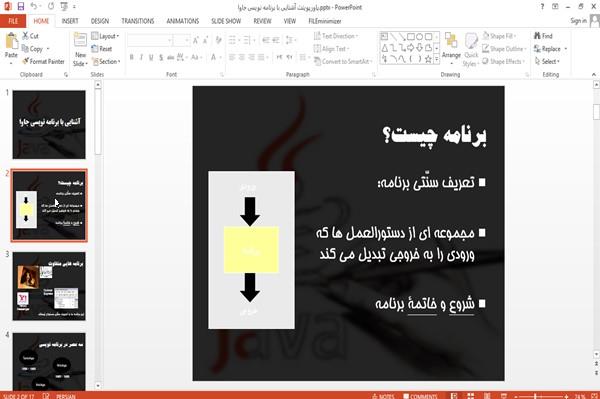Select slide 1 thumbnail

[x=49, y=124]
